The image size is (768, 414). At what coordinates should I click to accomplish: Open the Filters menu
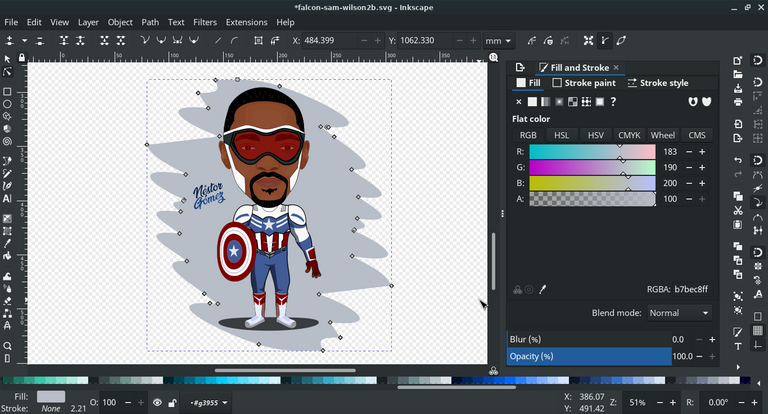(x=205, y=22)
